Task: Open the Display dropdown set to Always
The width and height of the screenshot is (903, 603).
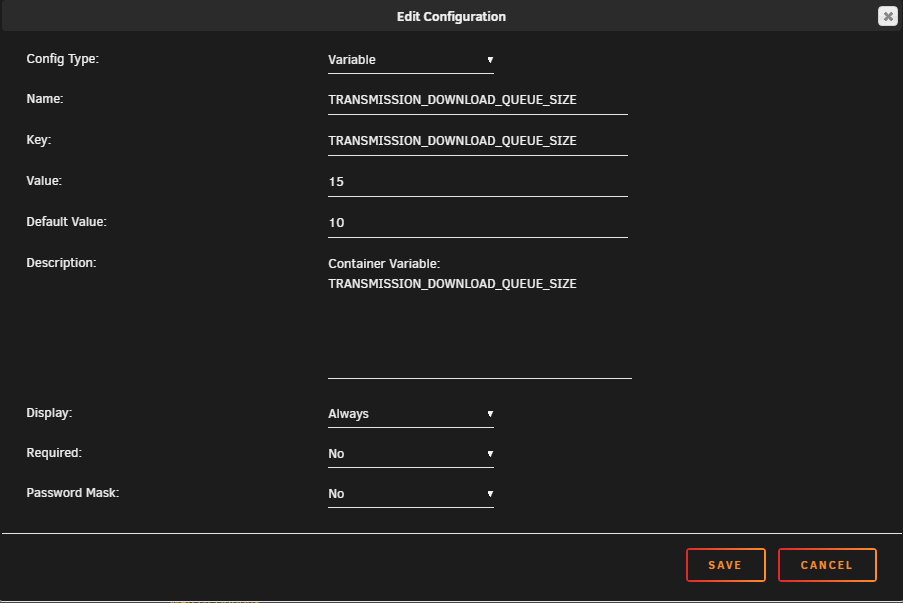Action: [x=411, y=414]
